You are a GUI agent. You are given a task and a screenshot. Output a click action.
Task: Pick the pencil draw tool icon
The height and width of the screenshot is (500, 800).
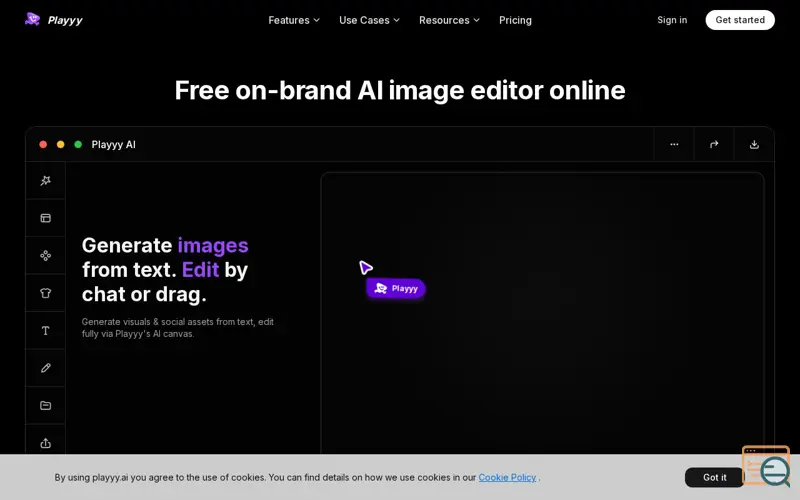click(45, 368)
